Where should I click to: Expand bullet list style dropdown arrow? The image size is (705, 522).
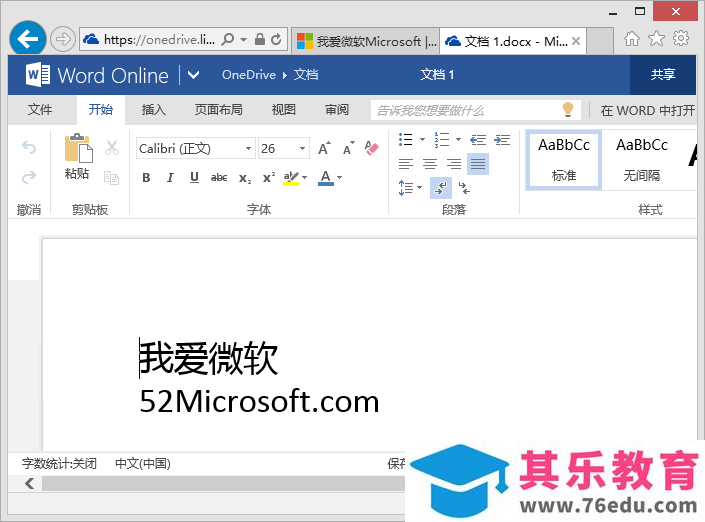(x=422, y=140)
